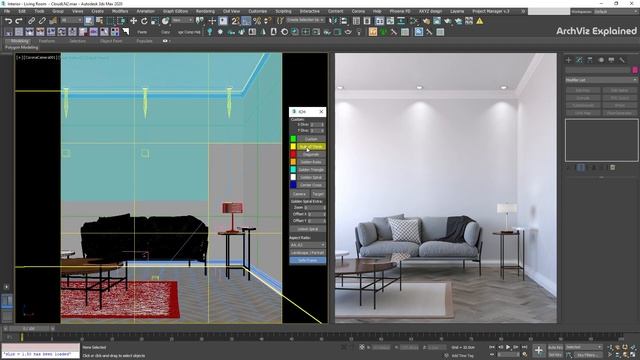Viewport: 640px width, 360px height.
Task: Click the orange Corona toolbar icon
Action: point(373,31)
